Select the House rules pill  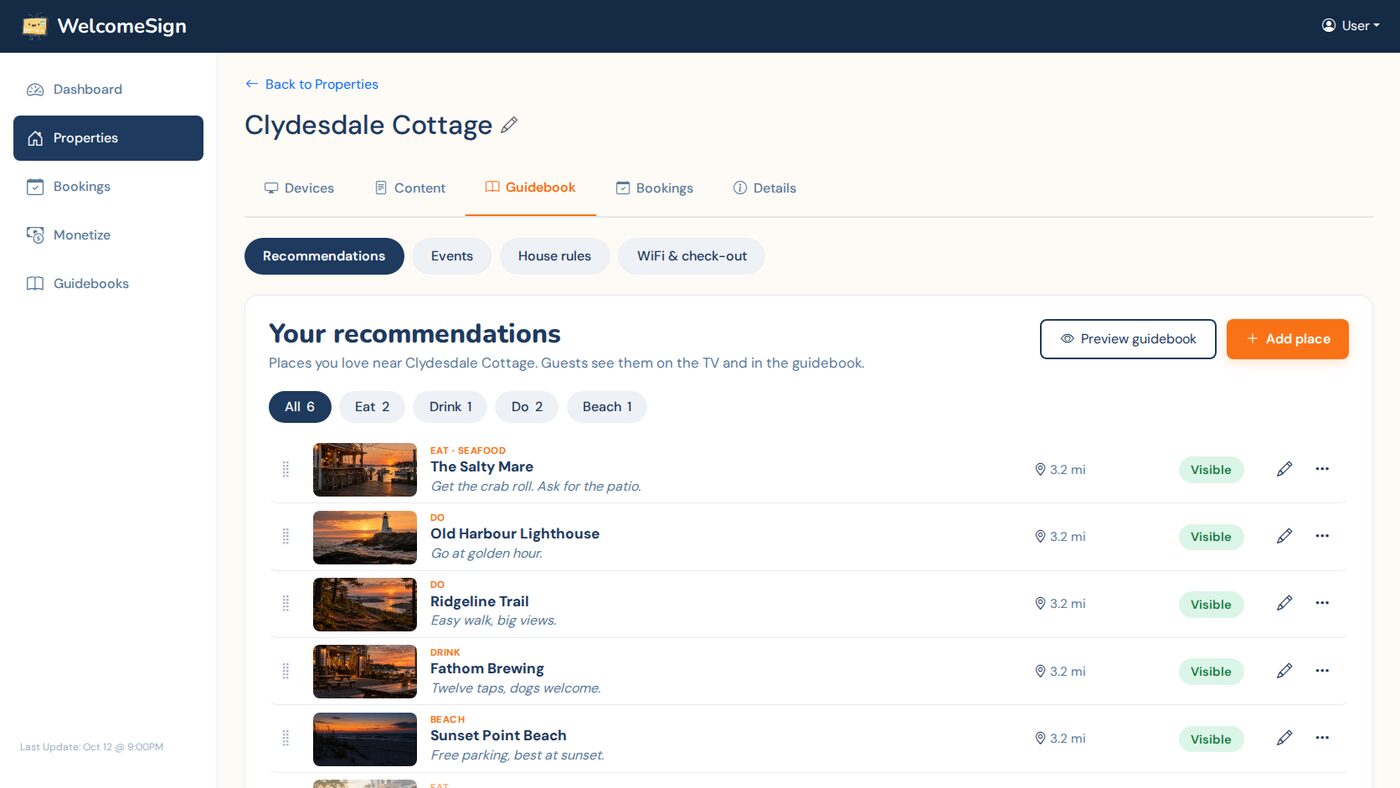554,256
